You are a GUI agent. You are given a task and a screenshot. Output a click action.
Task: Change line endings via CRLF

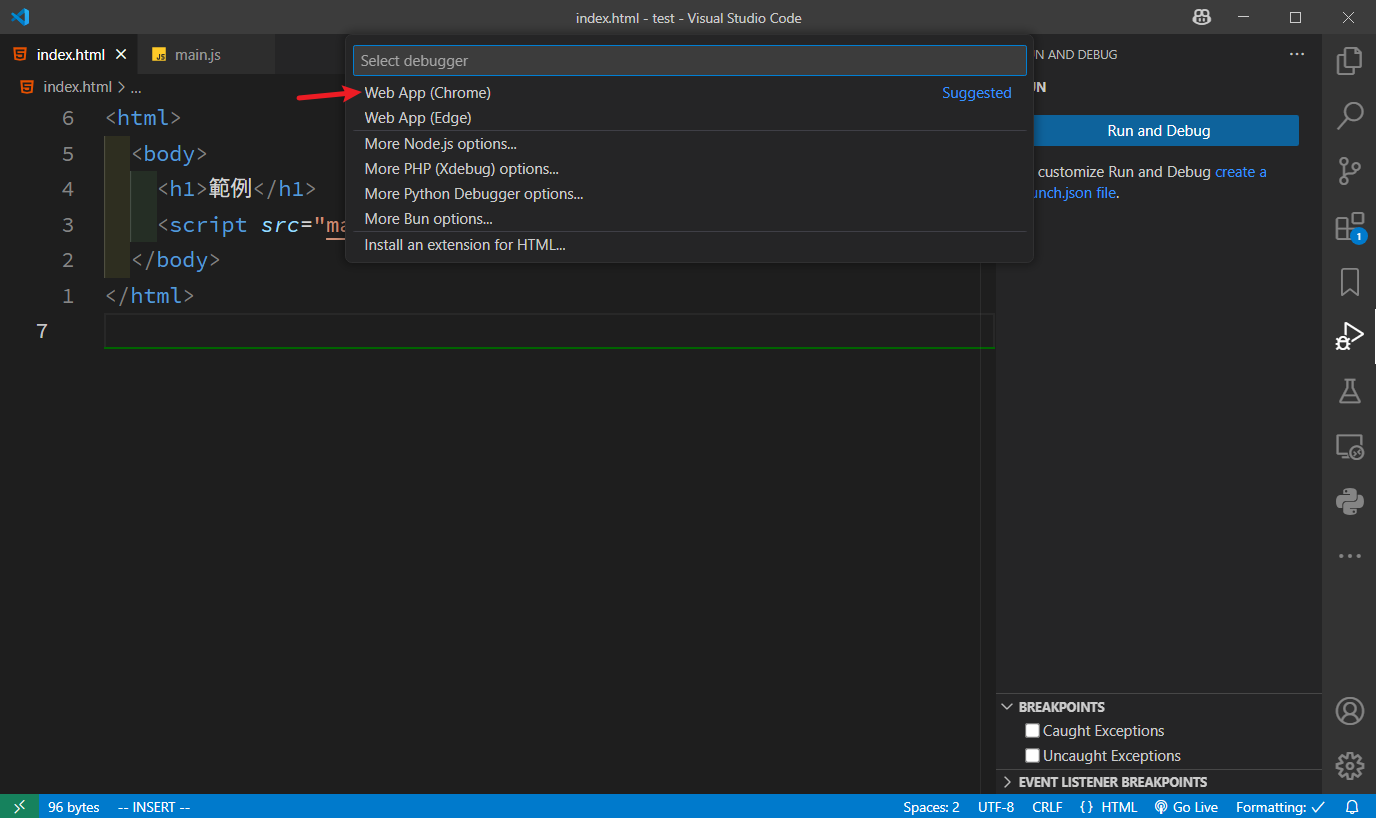point(1048,807)
